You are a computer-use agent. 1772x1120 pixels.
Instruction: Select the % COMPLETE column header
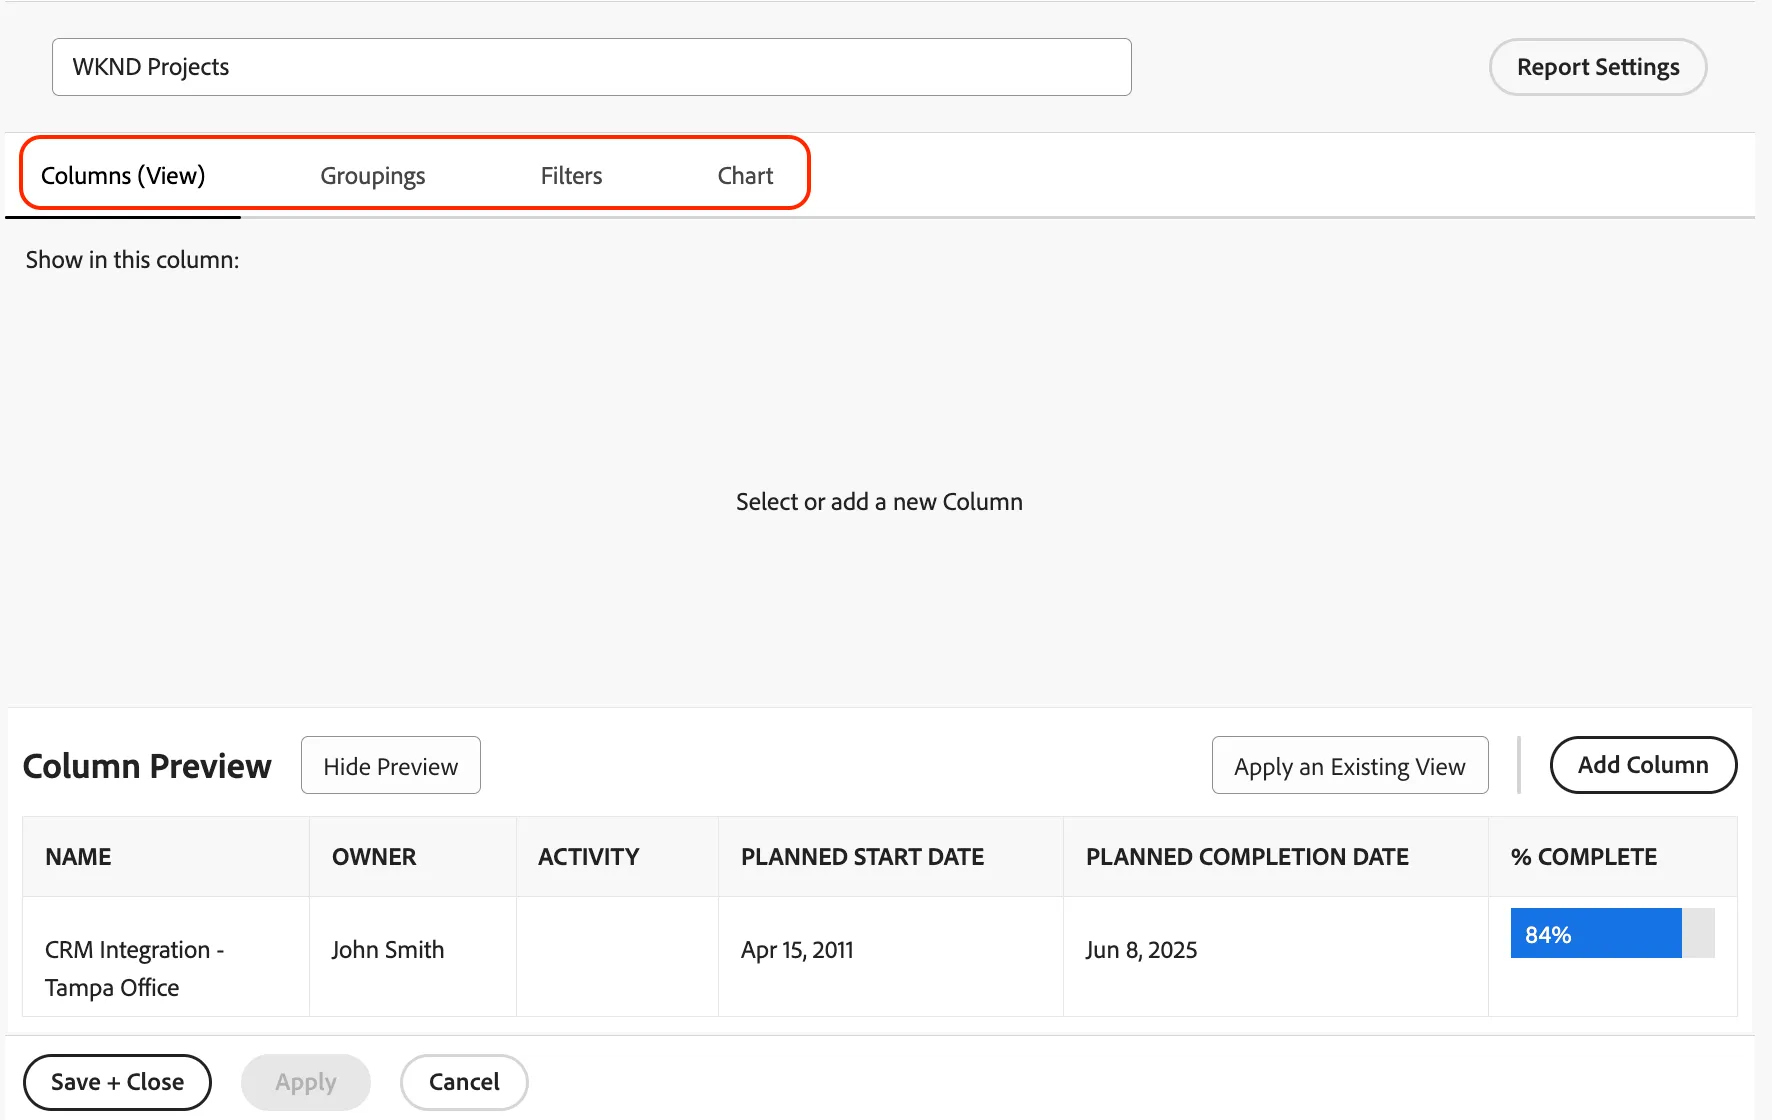(1613, 857)
